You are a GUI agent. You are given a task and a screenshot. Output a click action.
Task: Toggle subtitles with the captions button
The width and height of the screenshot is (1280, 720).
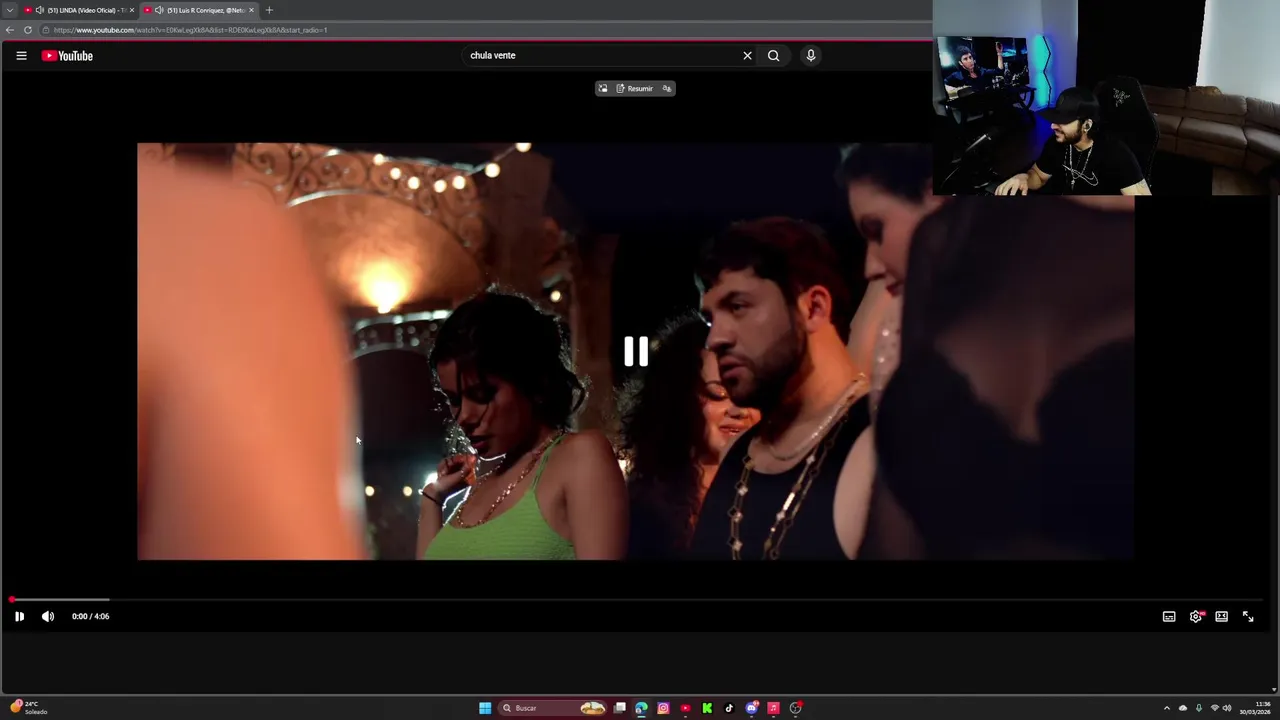point(1169,616)
